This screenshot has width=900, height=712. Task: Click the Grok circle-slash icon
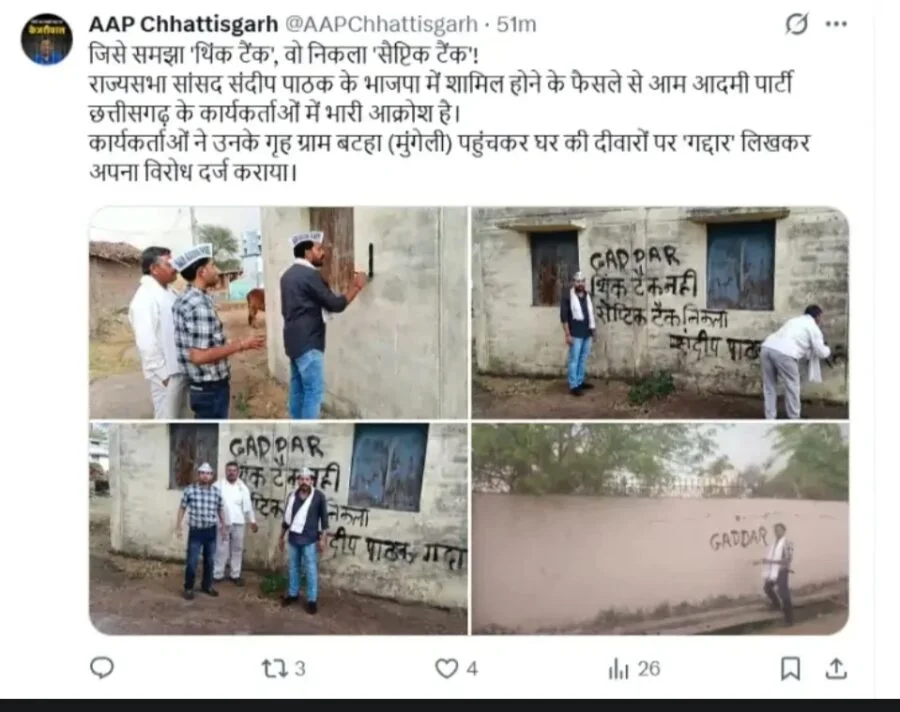[x=797, y=24]
